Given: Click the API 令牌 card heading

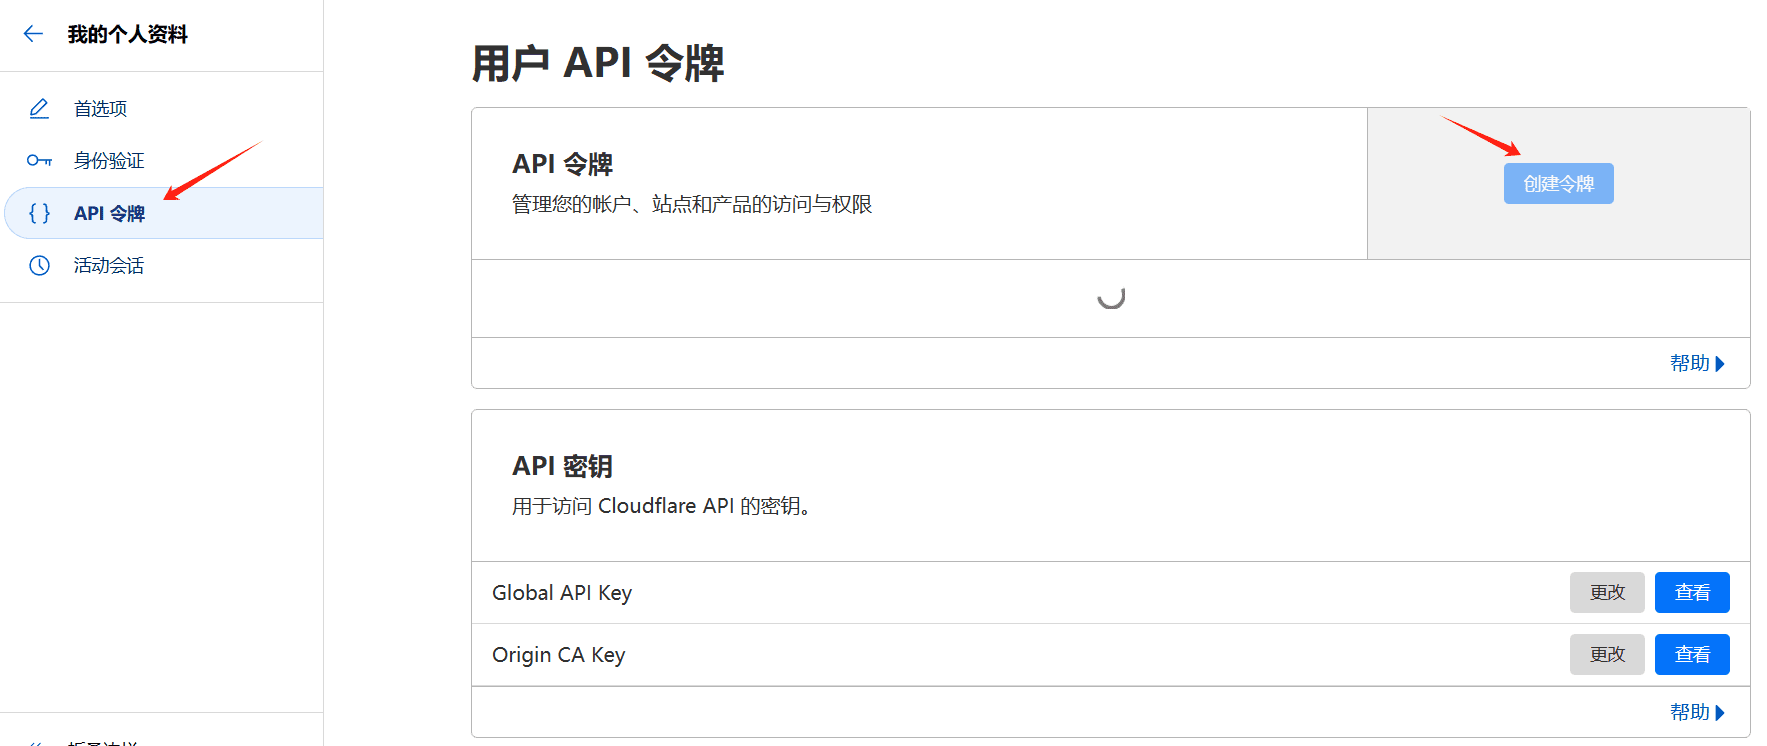Looking at the screenshot, I should (x=562, y=164).
